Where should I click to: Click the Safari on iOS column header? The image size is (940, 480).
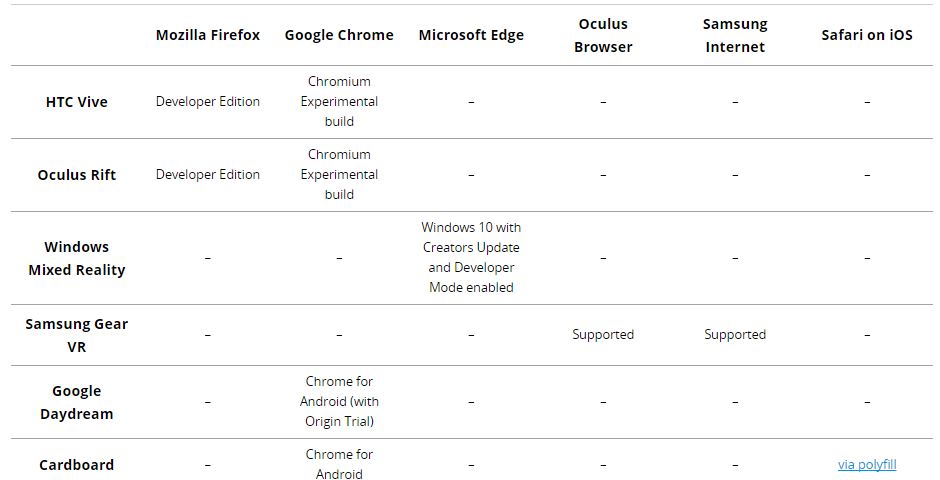click(x=867, y=35)
